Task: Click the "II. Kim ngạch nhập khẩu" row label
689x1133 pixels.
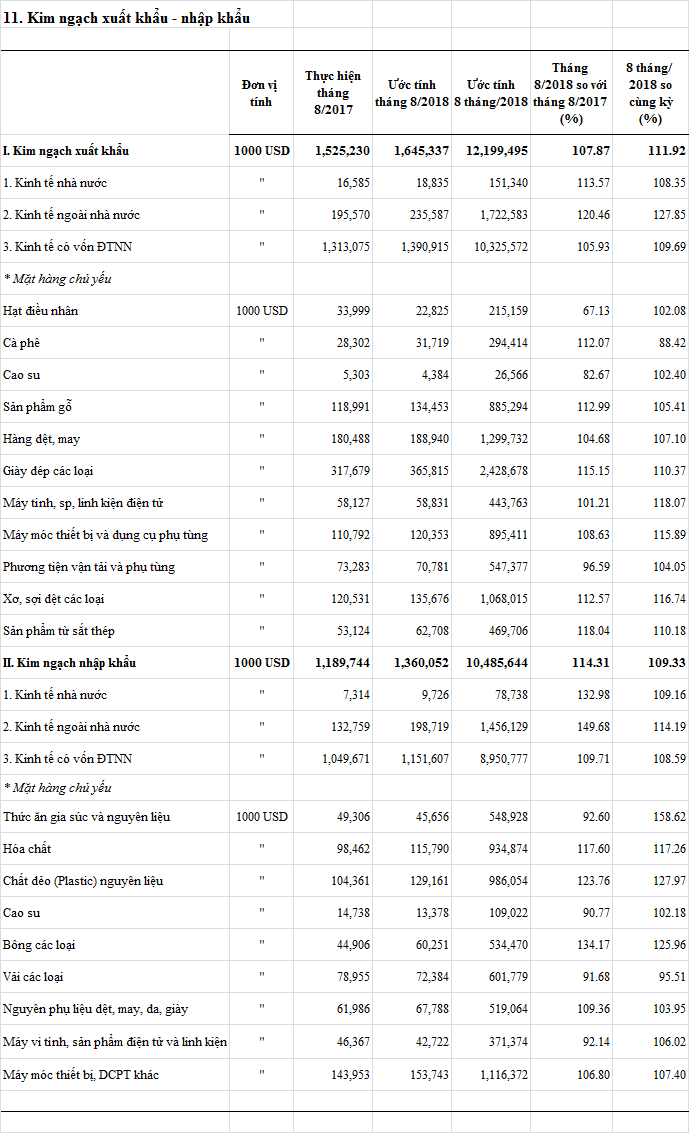Action: [69, 663]
